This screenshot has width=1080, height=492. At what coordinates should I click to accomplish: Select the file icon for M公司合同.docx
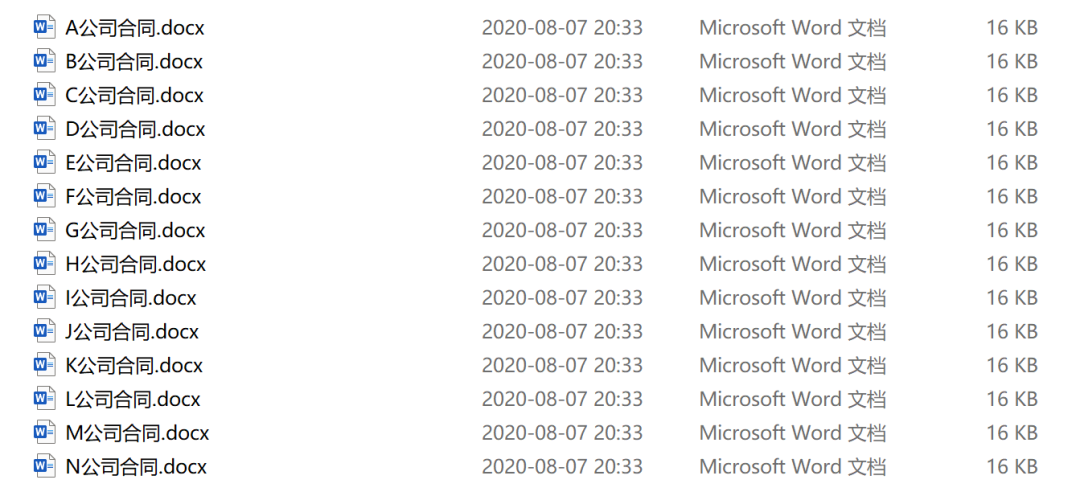[x=45, y=433]
